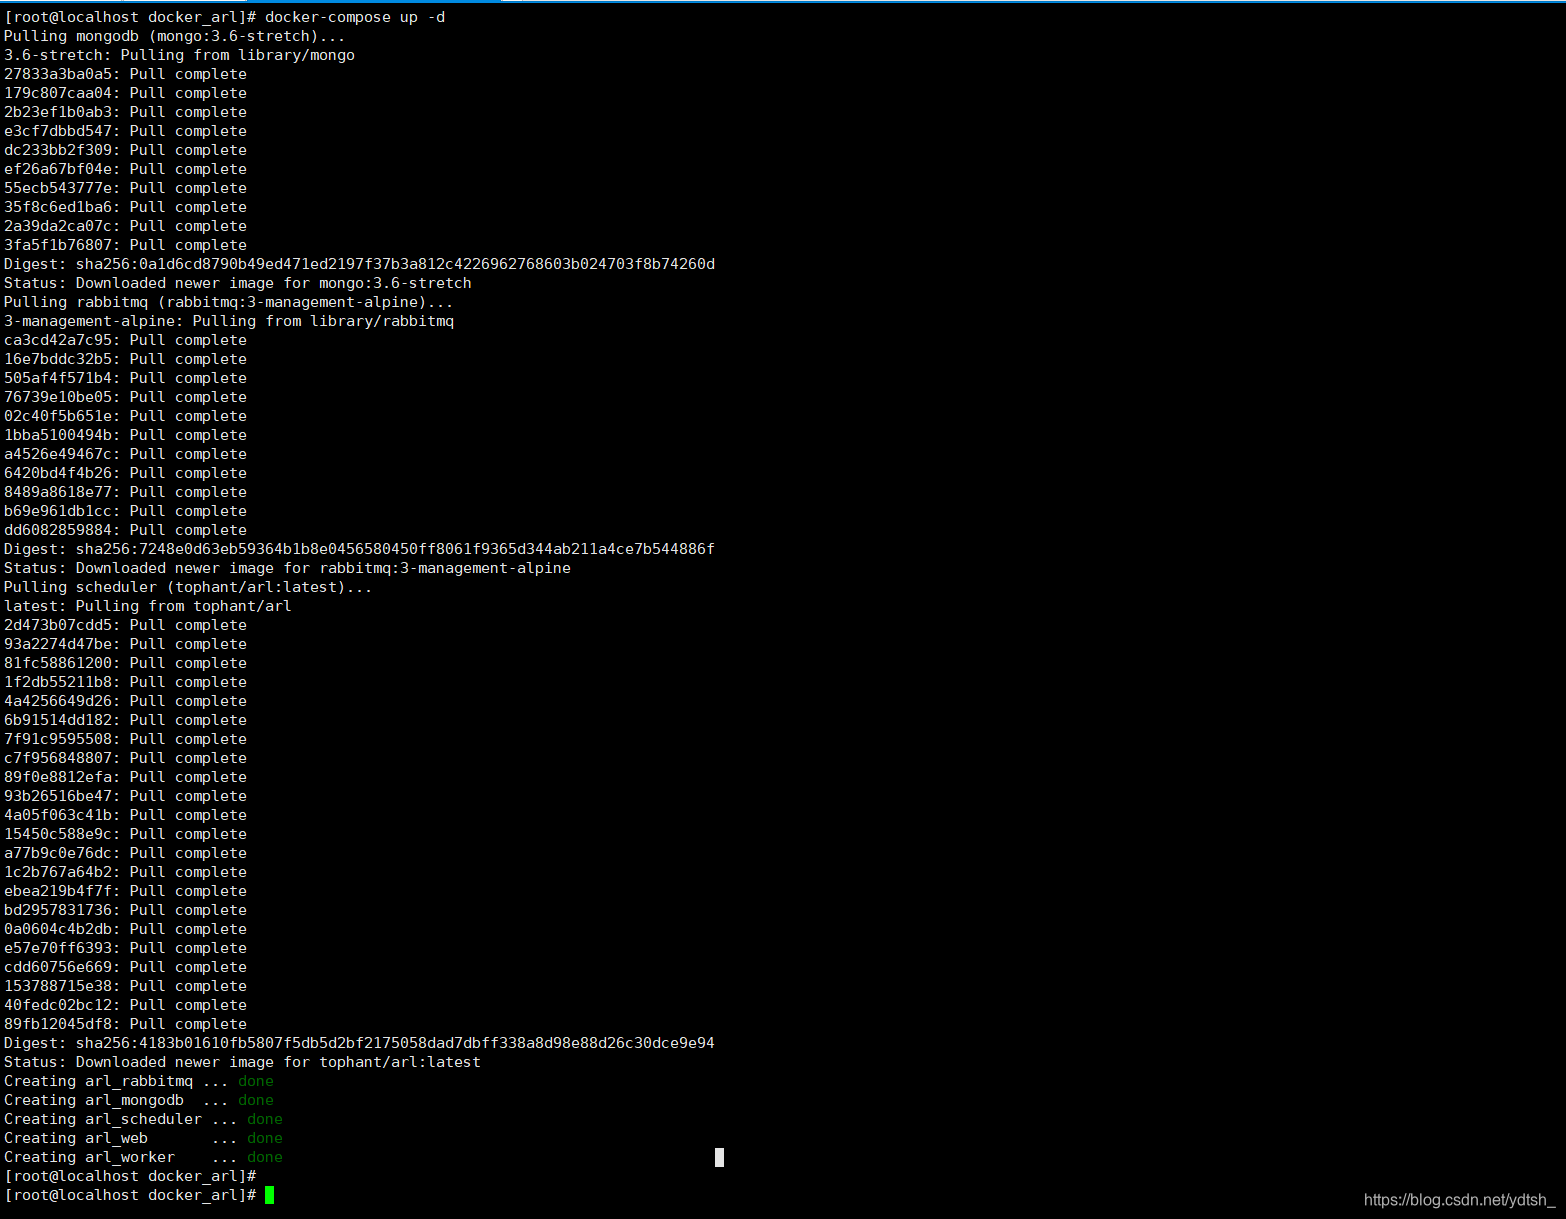Click the rabbitmq digest sha256:7248e0d63eb5 line
The height and width of the screenshot is (1219, 1566).
(360, 549)
